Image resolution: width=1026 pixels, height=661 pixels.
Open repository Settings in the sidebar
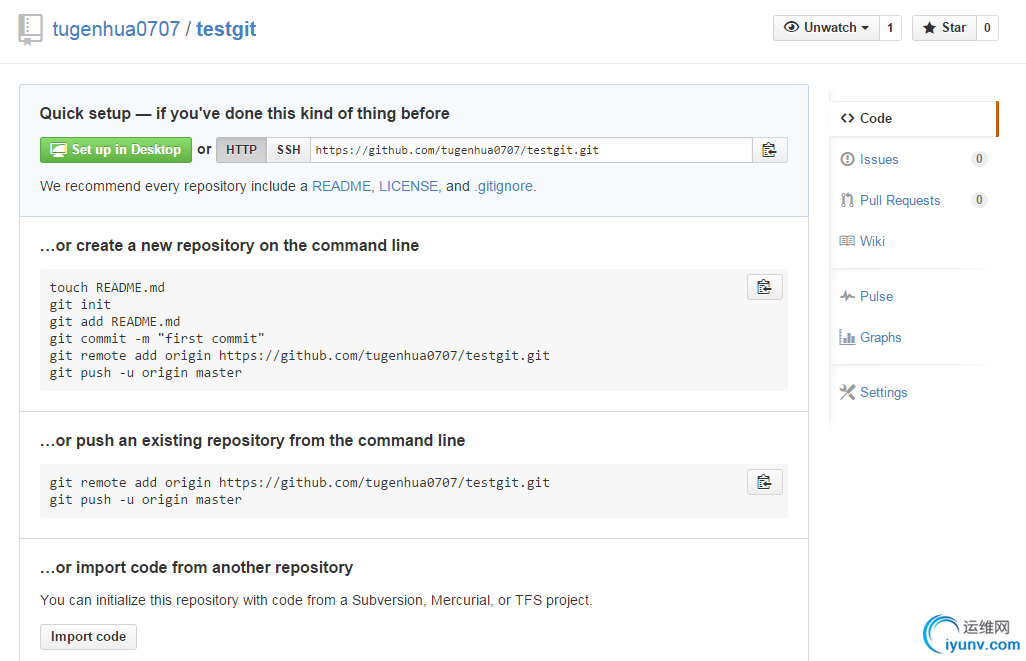(883, 392)
